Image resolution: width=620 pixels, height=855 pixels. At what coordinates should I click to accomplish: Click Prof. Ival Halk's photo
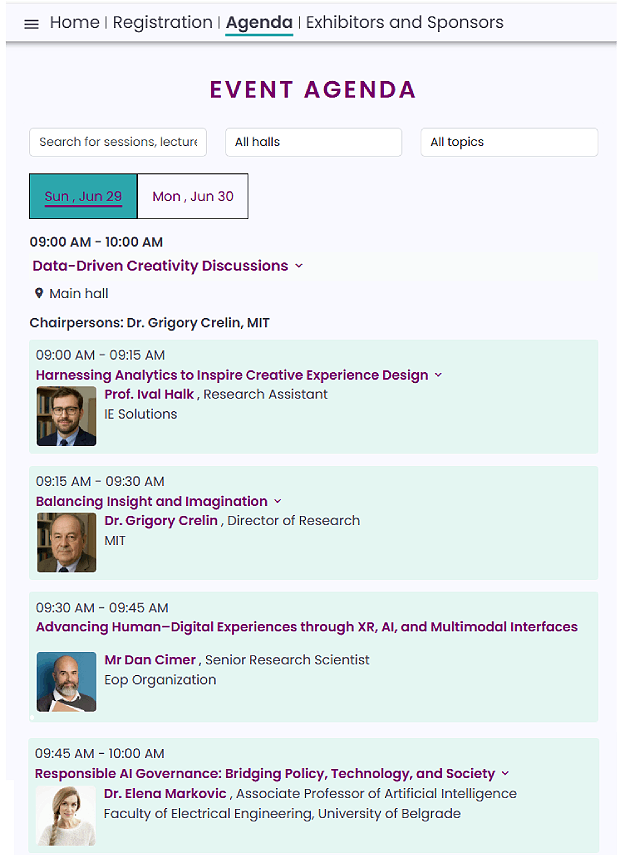(x=66, y=416)
